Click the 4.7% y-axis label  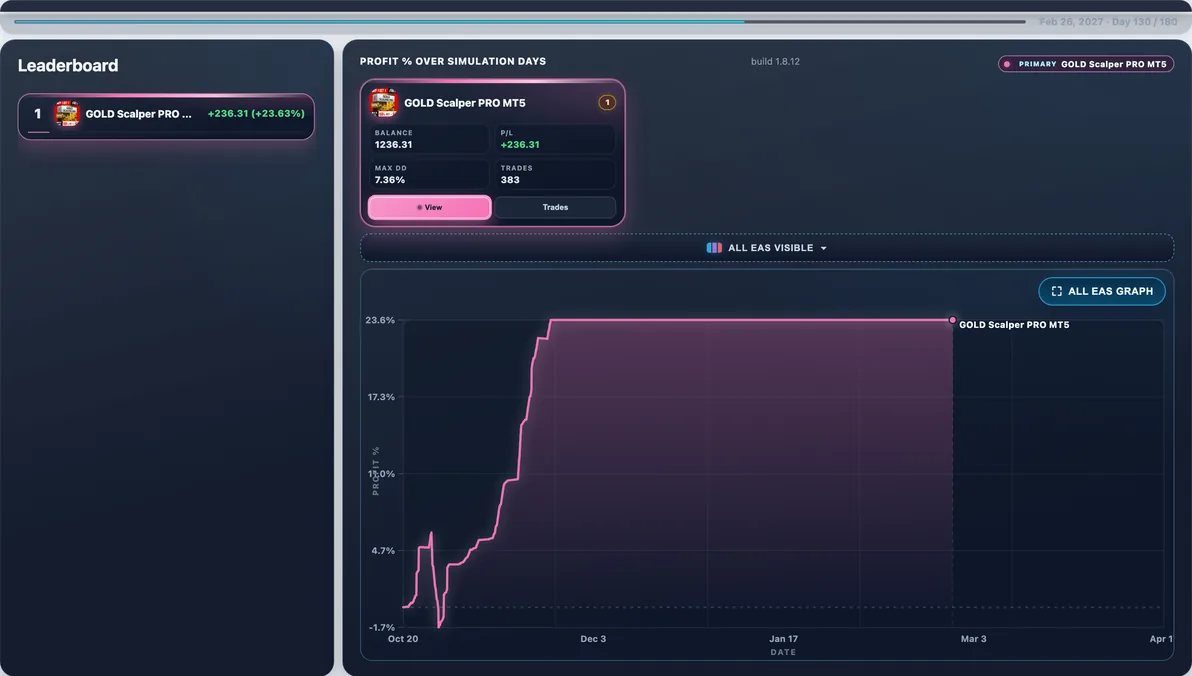coord(382,551)
